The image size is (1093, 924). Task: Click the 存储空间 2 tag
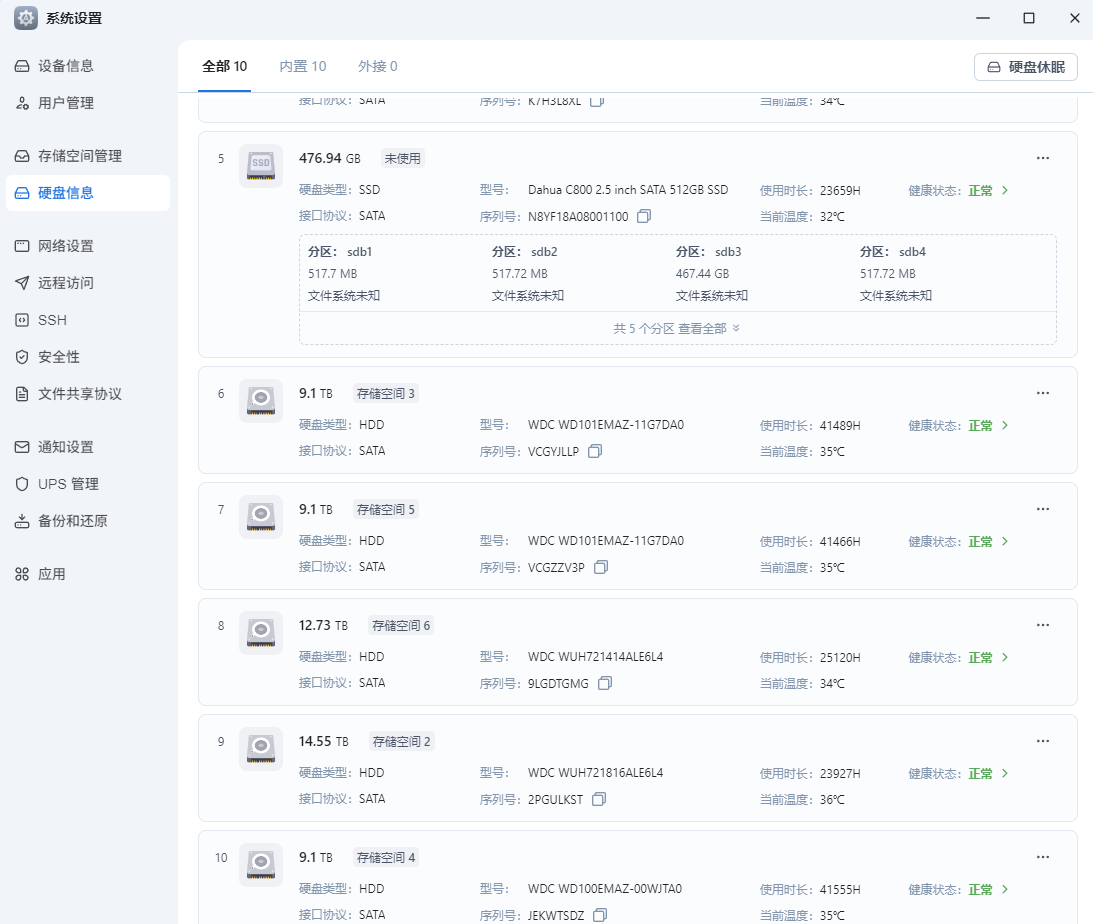(402, 741)
